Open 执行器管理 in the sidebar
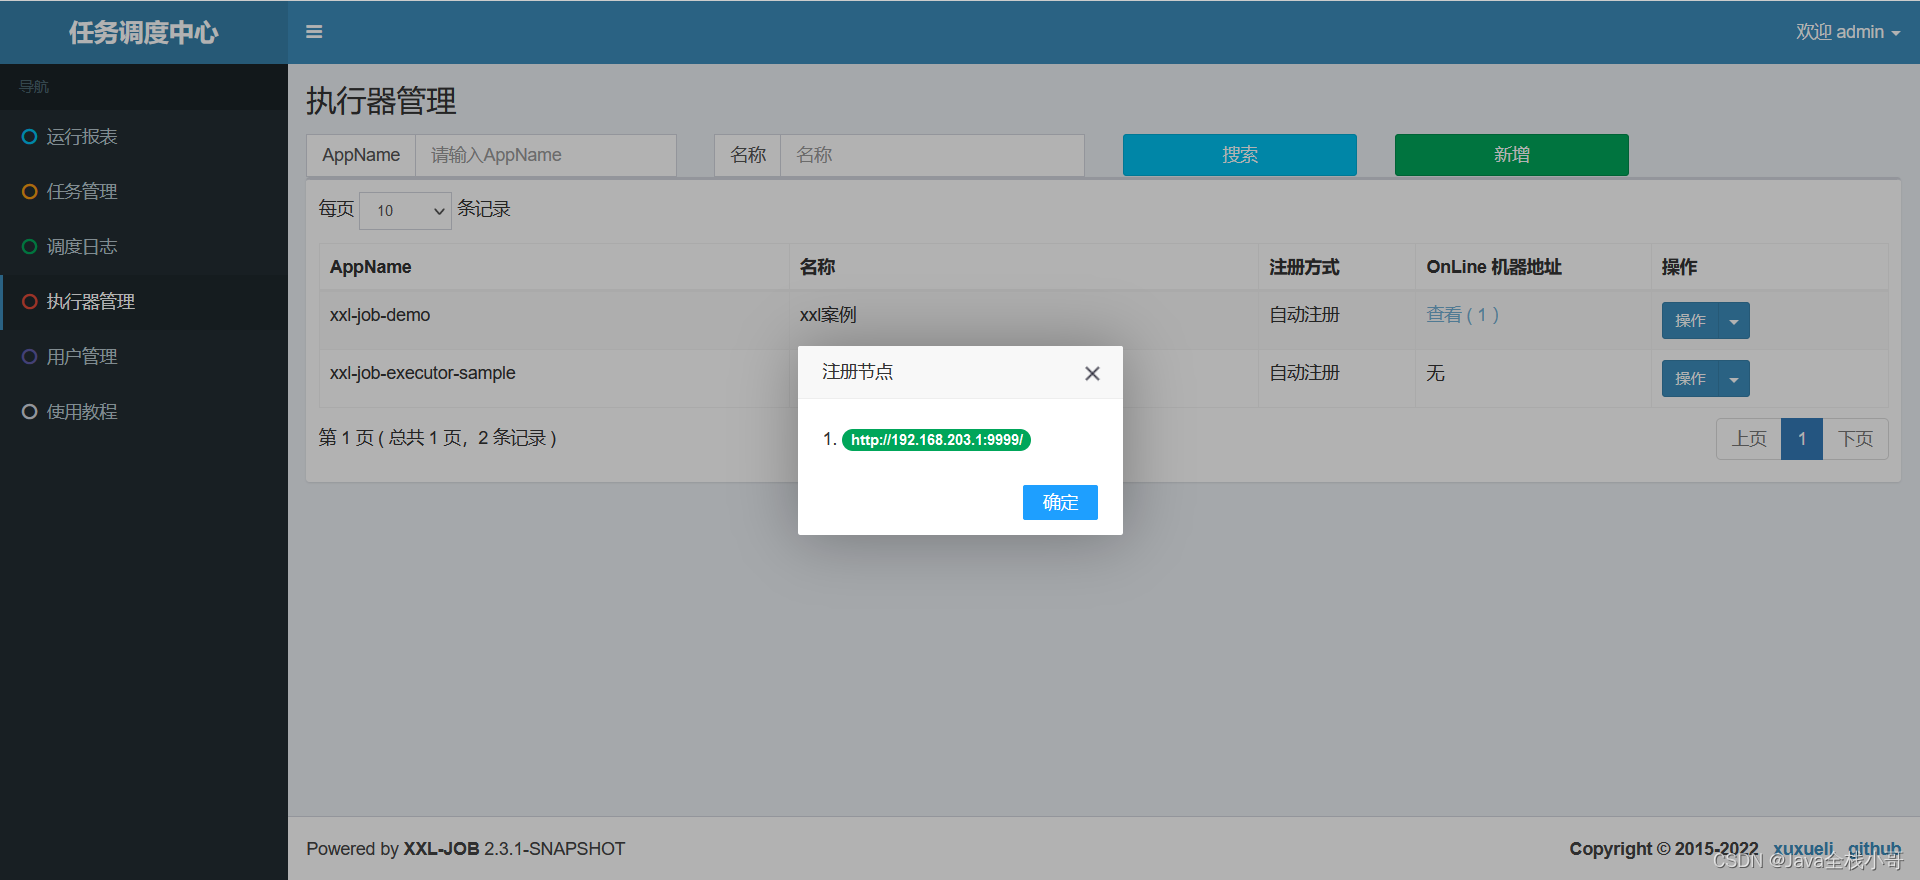The width and height of the screenshot is (1920, 880). pos(144,302)
